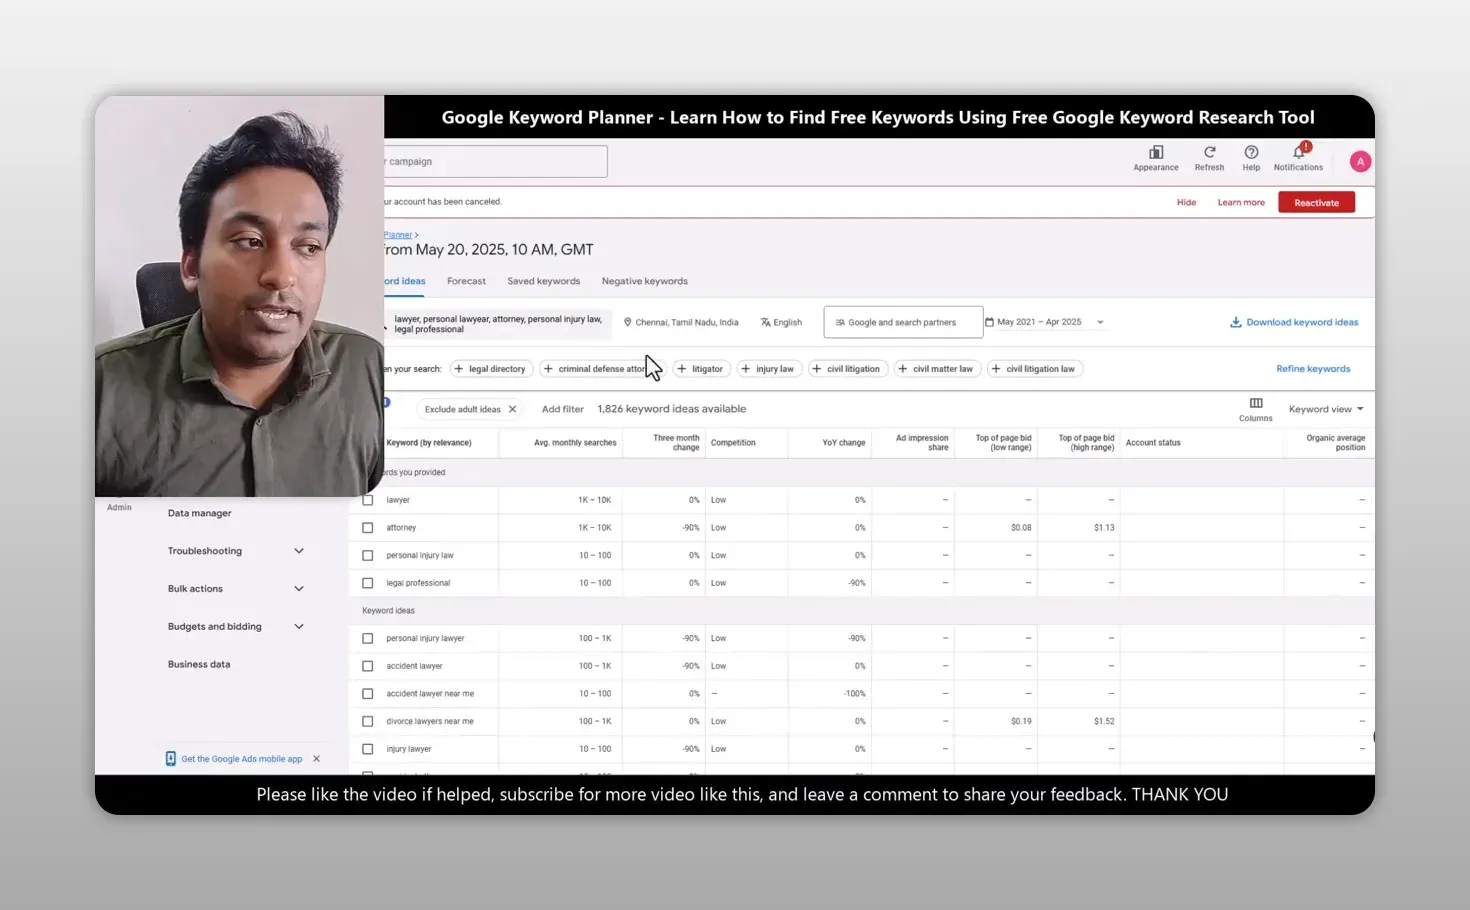Screen dimensions: 1470x910
Task: Click the download icon beside Download keyword ideas
Action: tap(1236, 322)
